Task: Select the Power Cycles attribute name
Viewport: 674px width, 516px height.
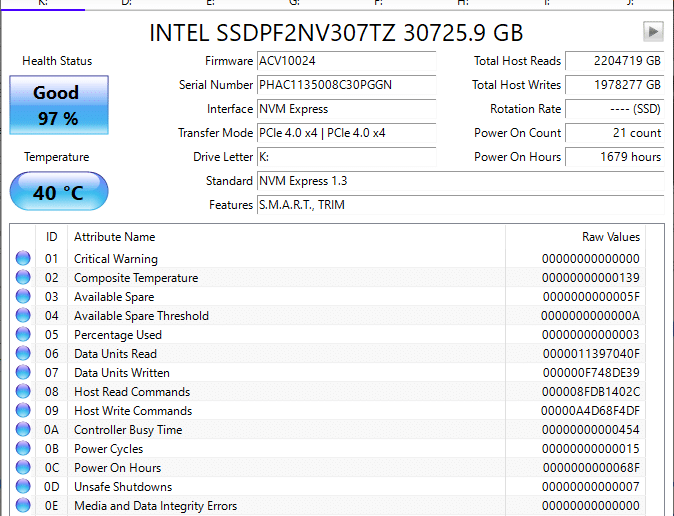Action: click(108, 448)
